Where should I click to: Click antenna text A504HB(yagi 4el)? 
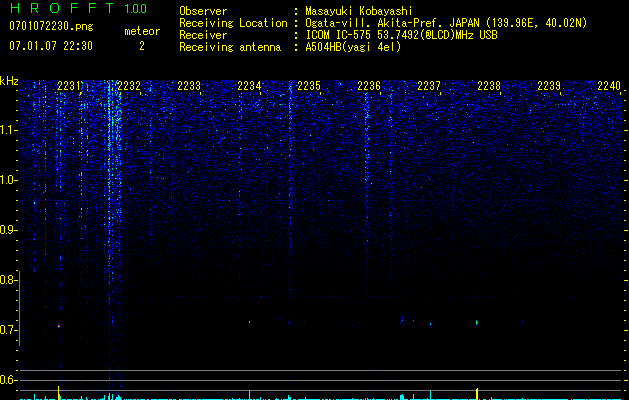point(353,47)
